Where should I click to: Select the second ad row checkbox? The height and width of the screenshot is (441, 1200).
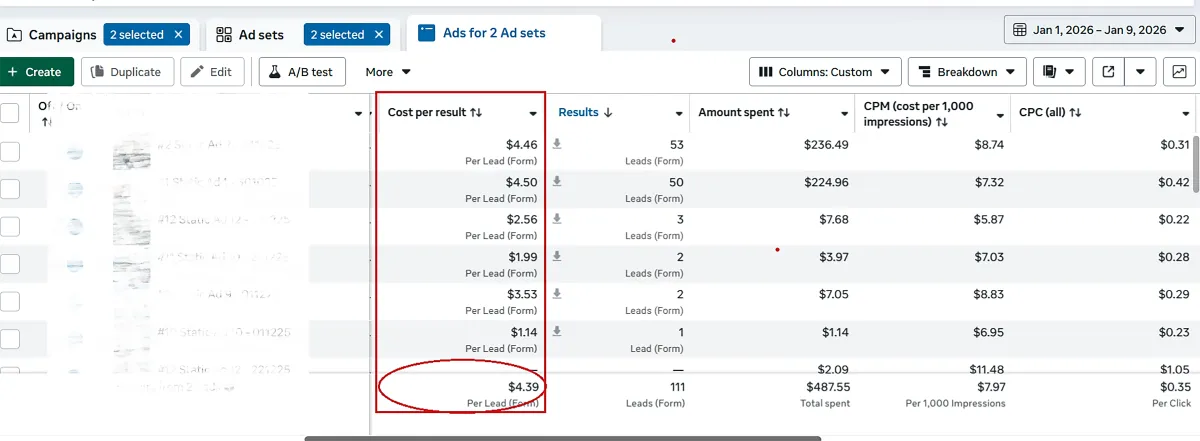(10, 189)
